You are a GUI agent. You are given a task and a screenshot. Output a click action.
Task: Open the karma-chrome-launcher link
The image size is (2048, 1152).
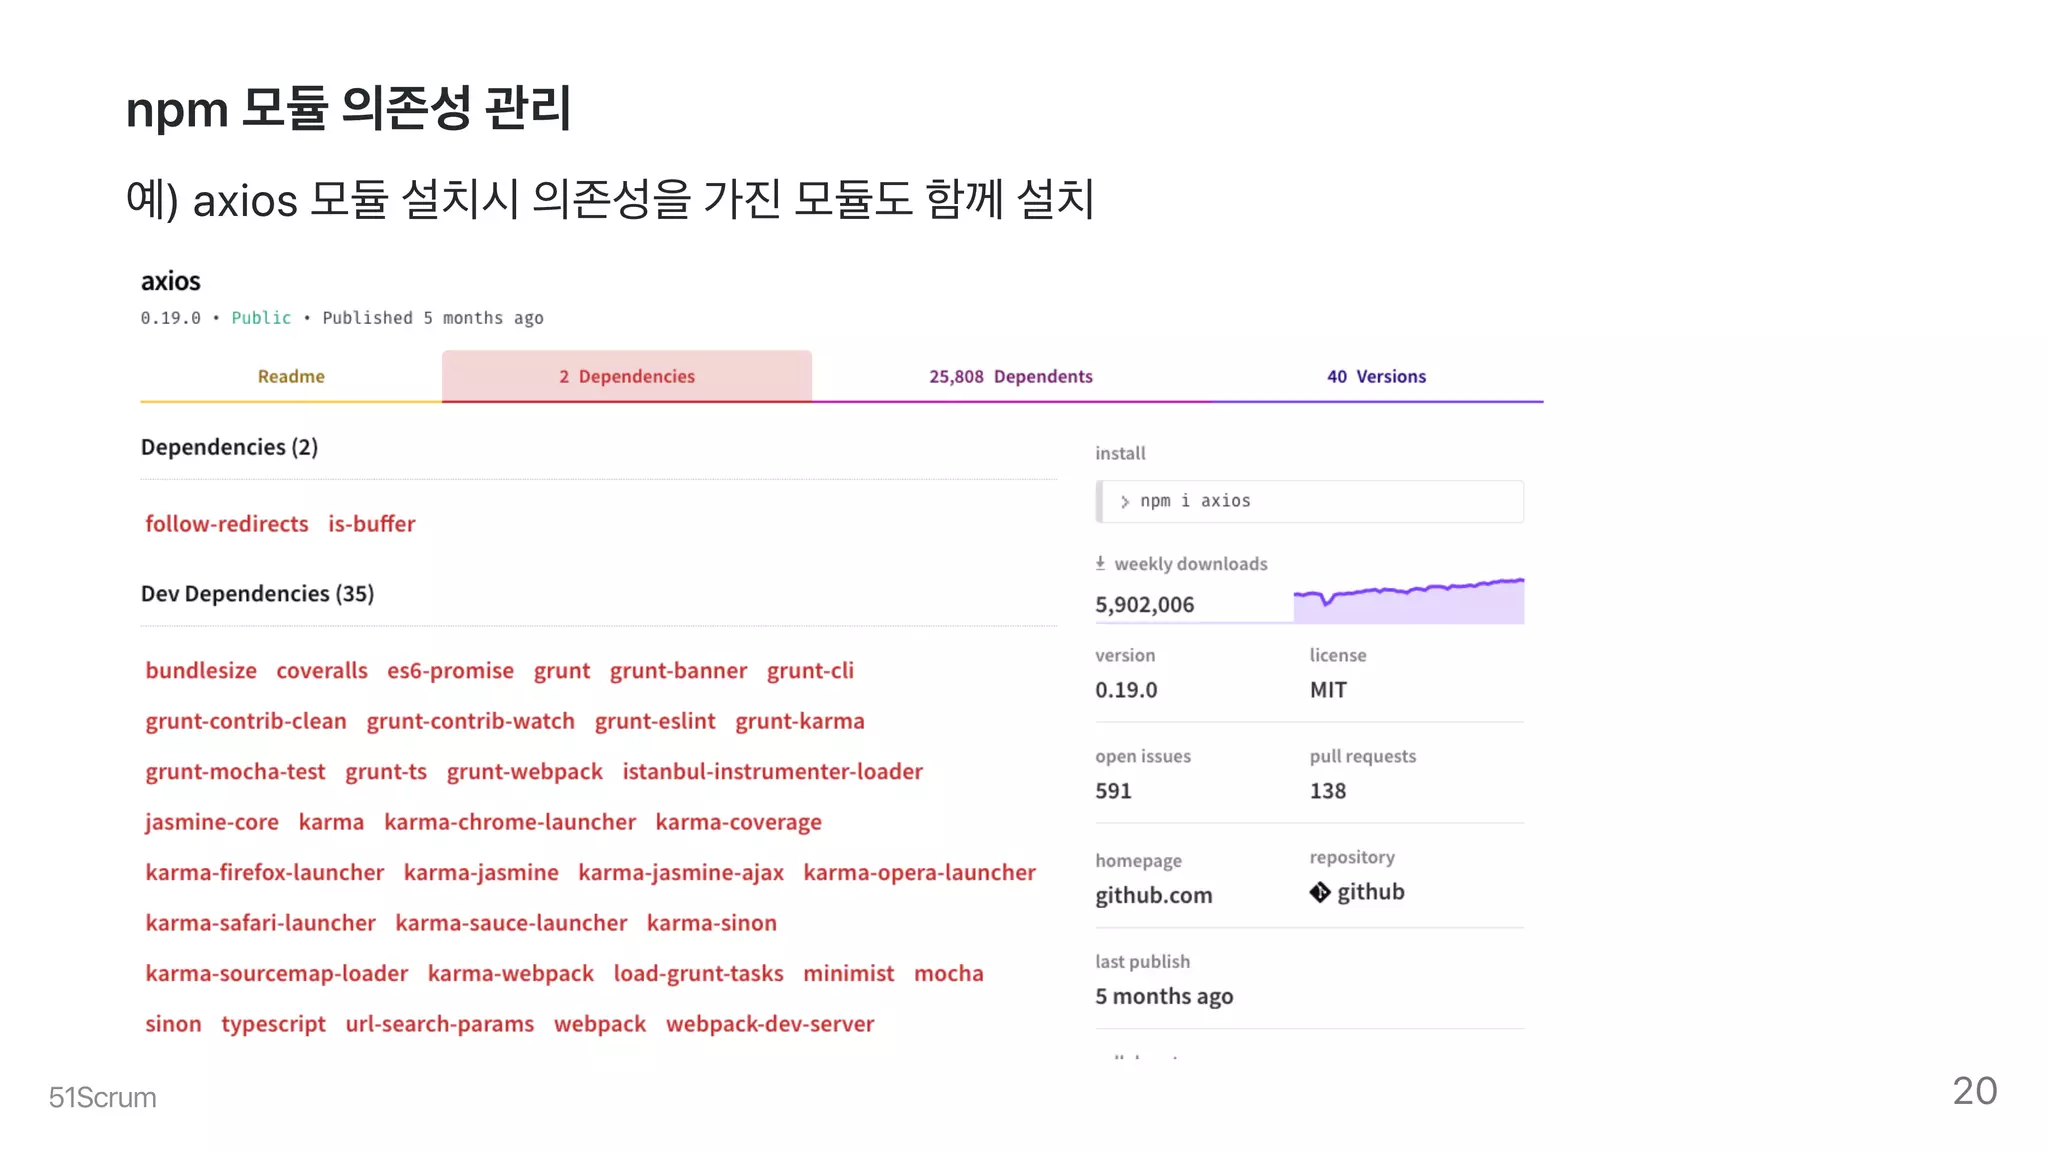pyautogui.click(x=510, y=822)
